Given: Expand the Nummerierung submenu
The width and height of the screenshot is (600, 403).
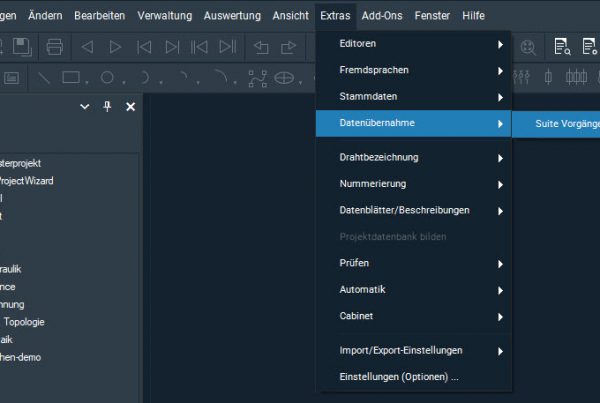Looking at the screenshot, I should point(414,184).
